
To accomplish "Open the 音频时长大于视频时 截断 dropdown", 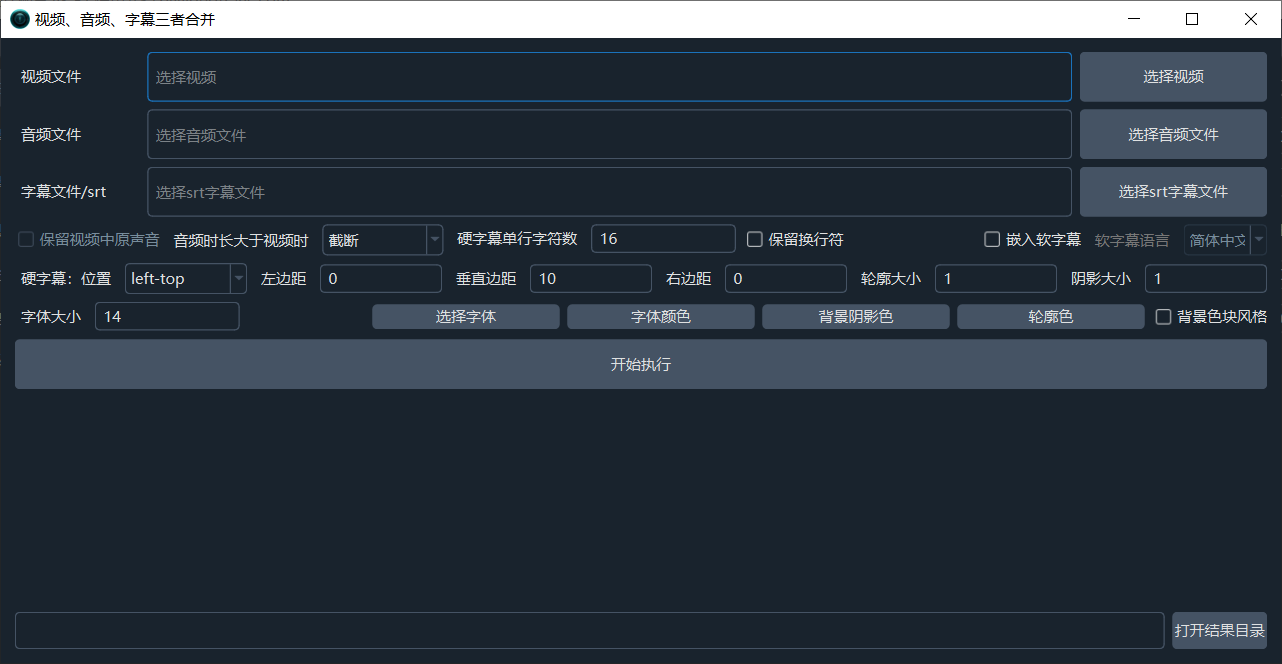I will click(434, 240).
